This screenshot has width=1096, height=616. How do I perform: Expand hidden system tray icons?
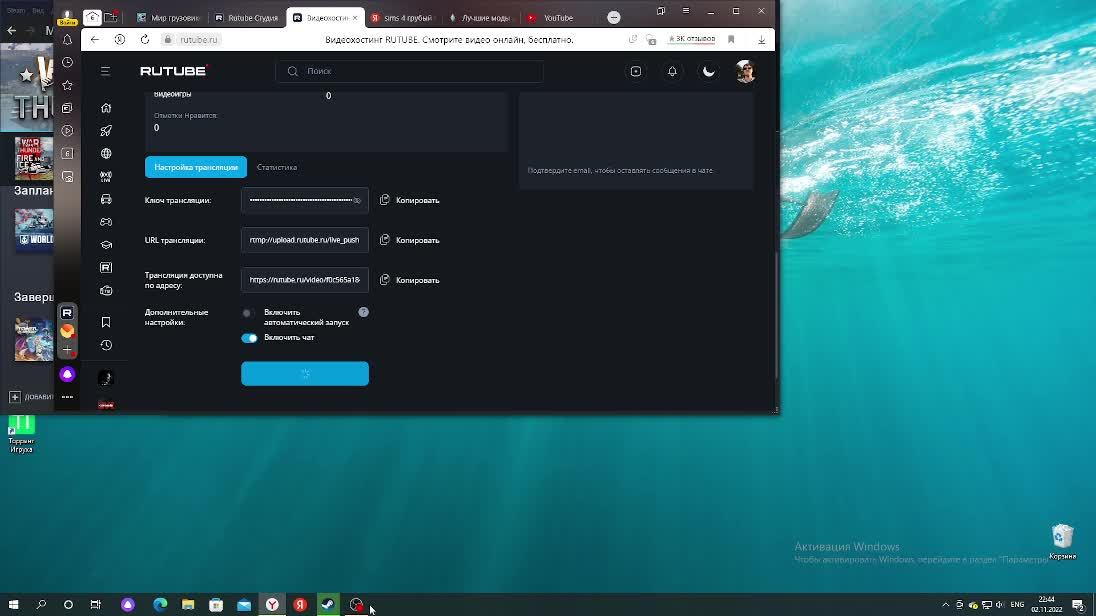(946, 605)
